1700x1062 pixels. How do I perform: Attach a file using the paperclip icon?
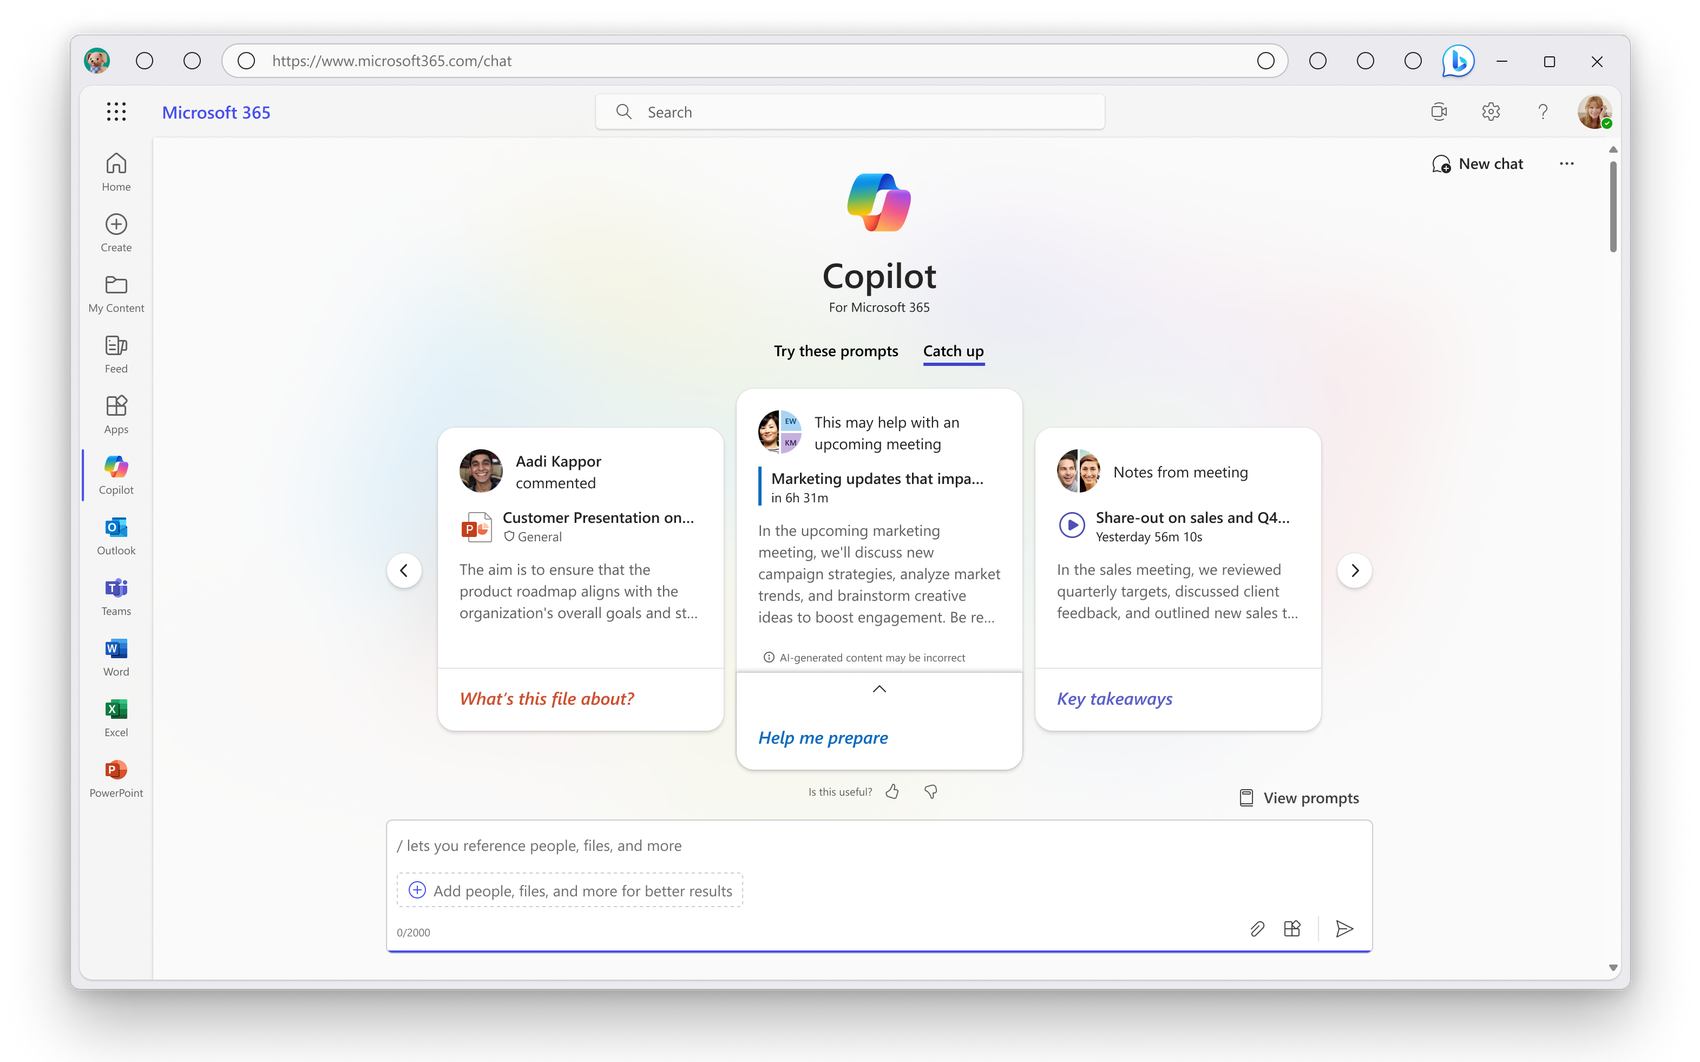pyautogui.click(x=1257, y=928)
